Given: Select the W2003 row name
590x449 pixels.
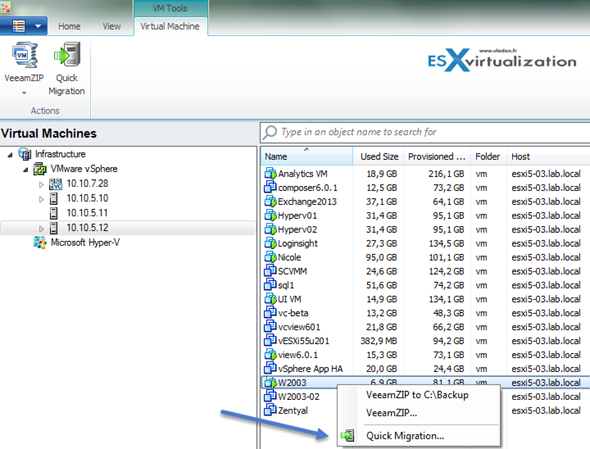Looking at the screenshot, I should coord(292,383).
